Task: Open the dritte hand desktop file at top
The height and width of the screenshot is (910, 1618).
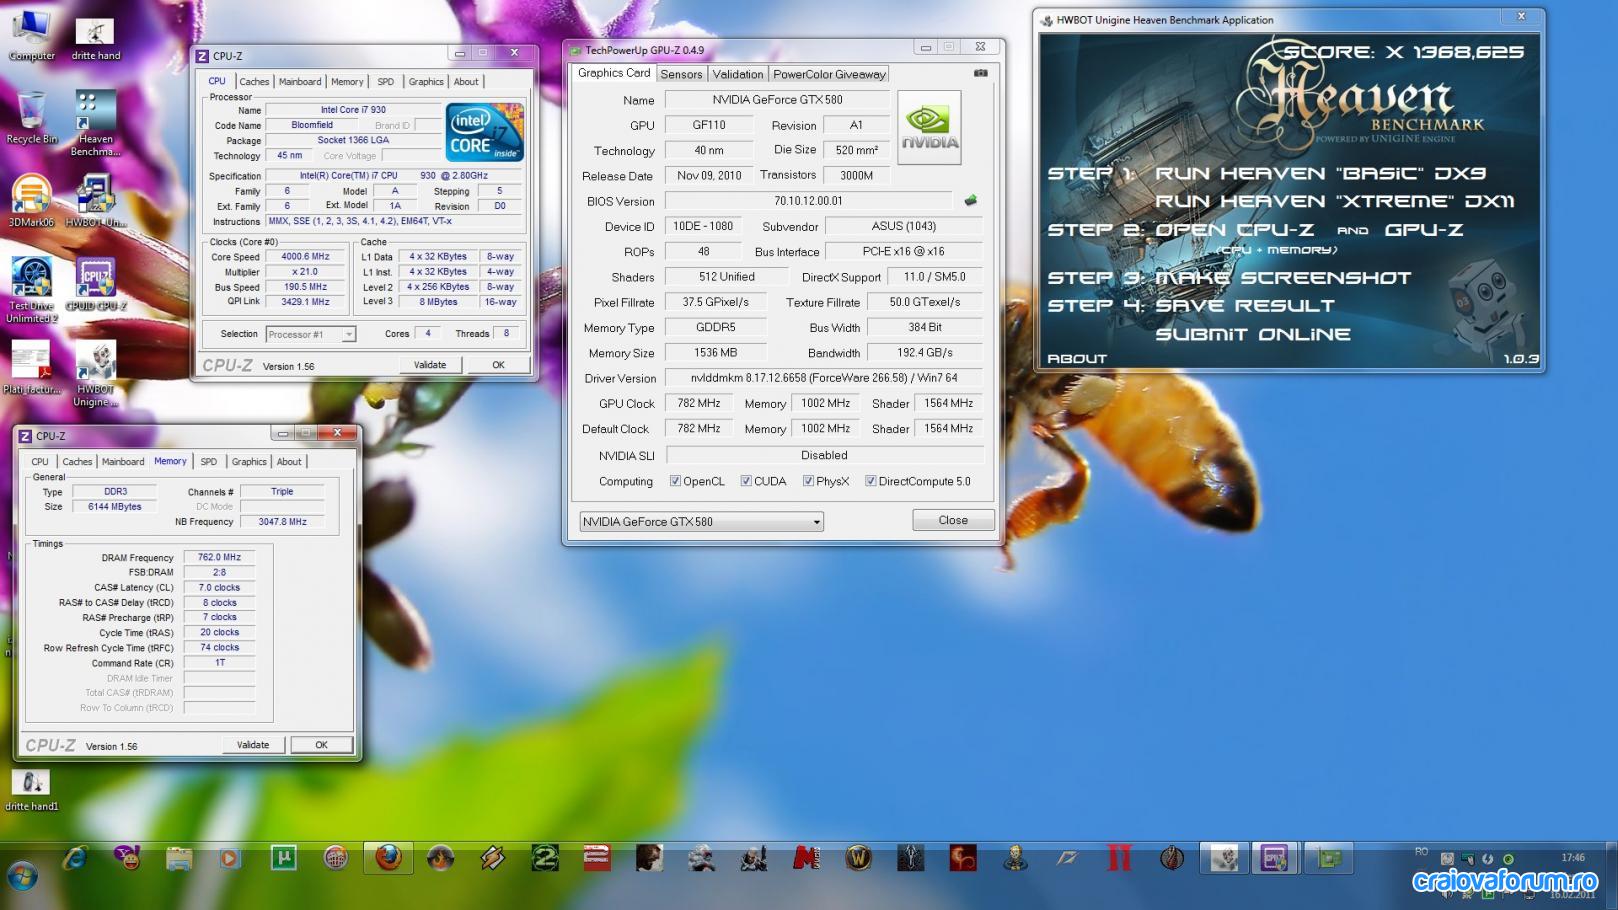Action: (96, 38)
